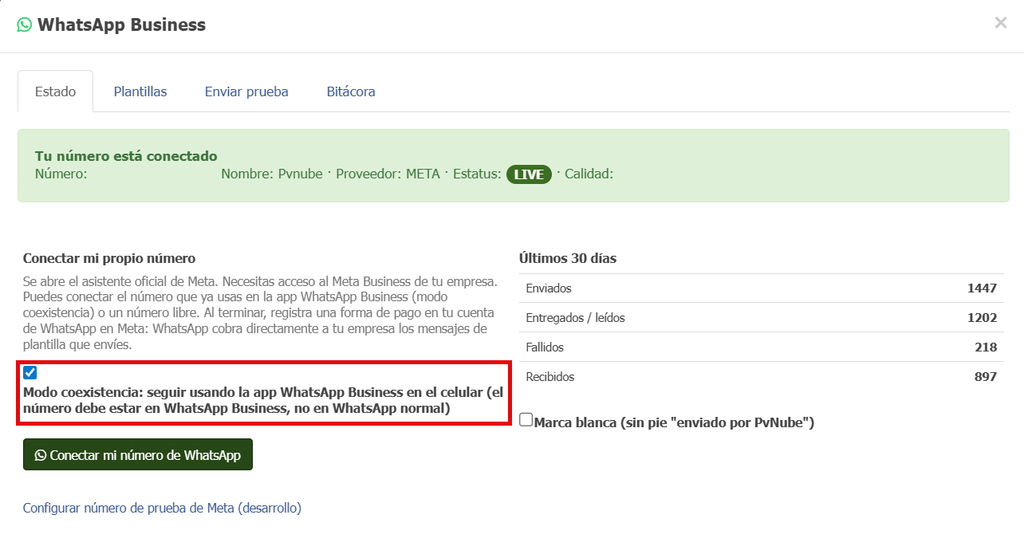1024x553 pixels.
Task: Uncheck the Modo coexistencia checkbox
Action: [x=30, y=372]
